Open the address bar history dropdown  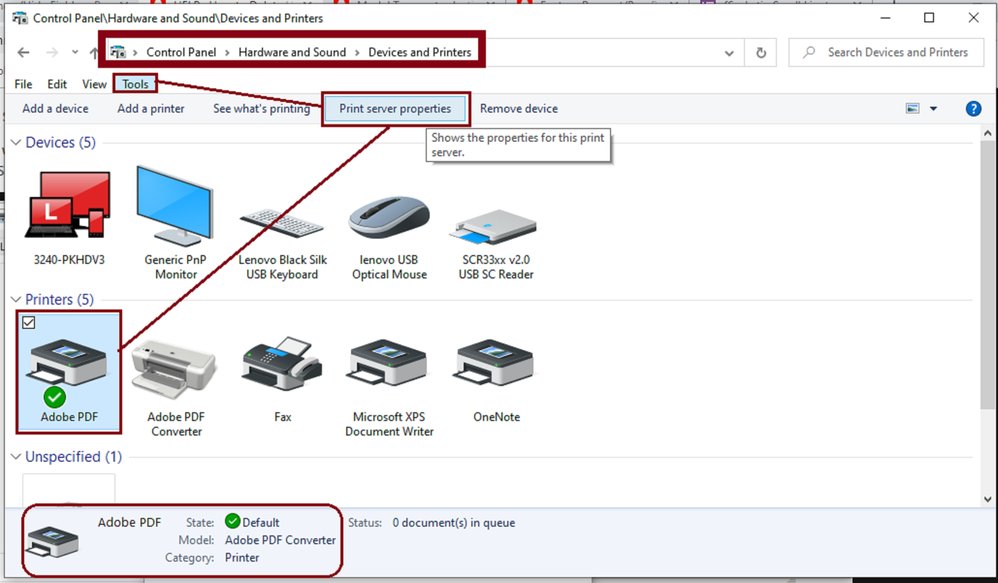coord(729,53)
